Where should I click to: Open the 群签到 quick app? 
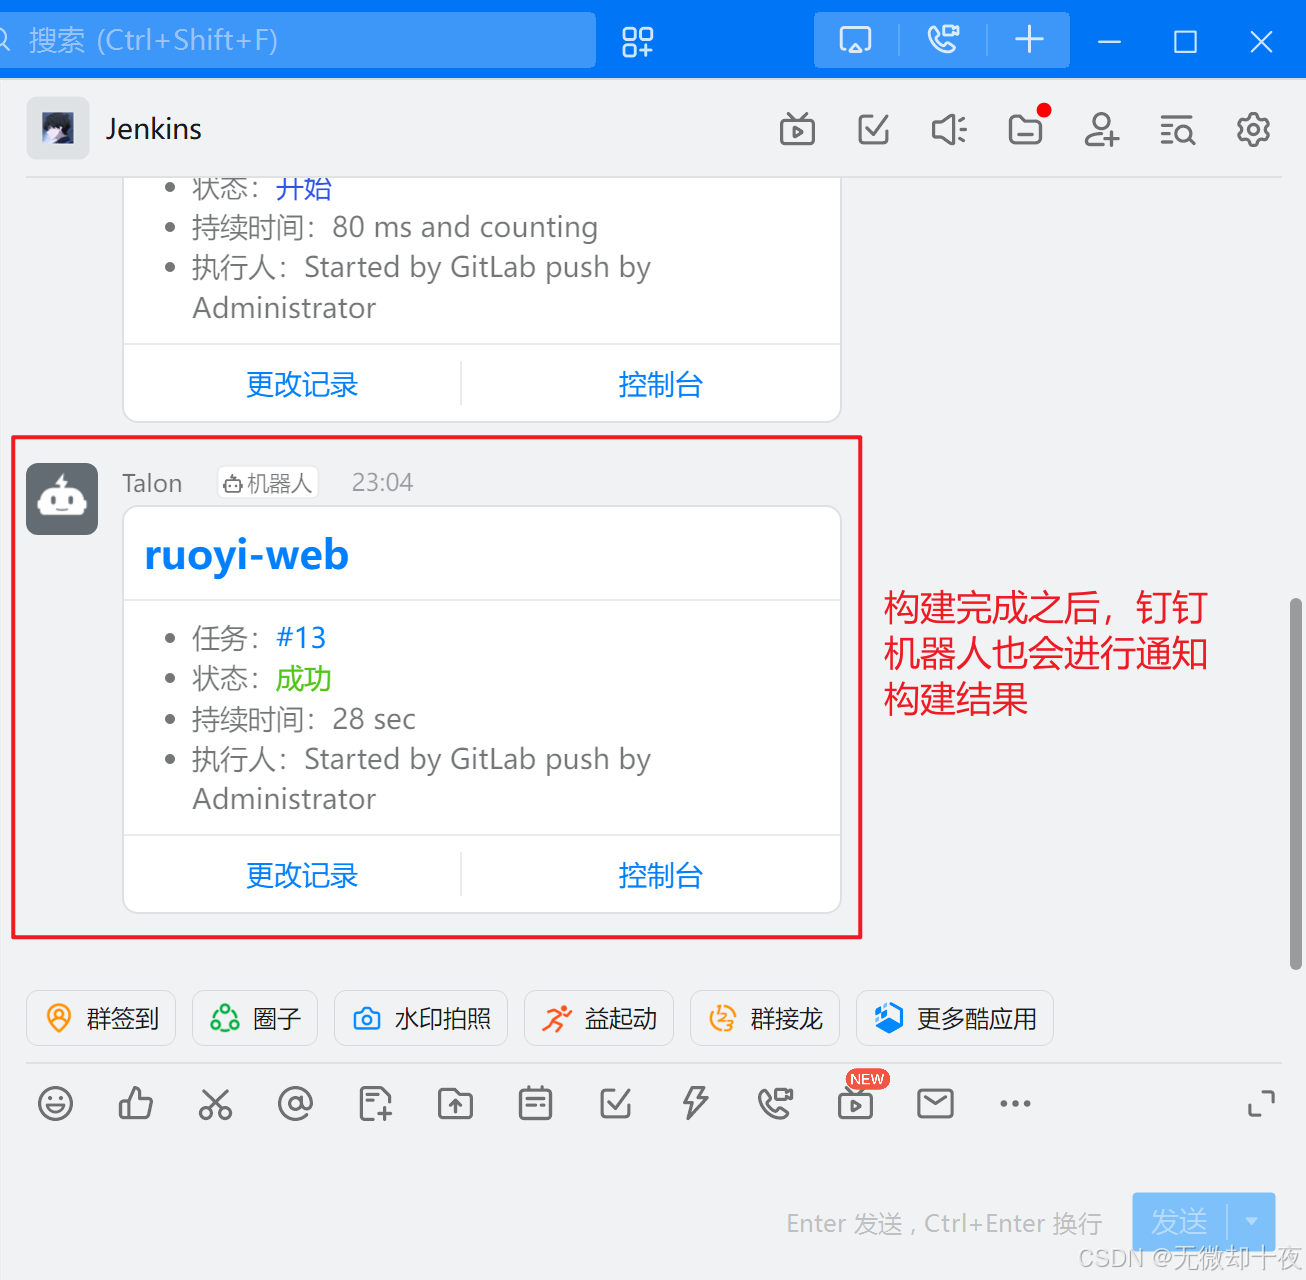pos(101,1018)
